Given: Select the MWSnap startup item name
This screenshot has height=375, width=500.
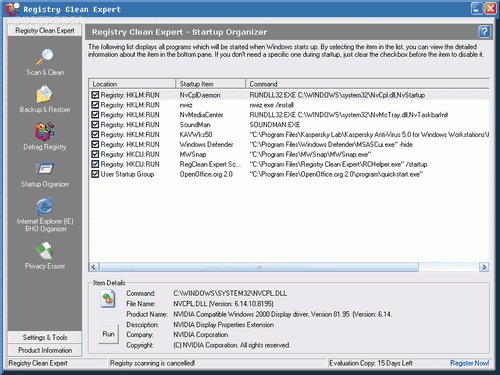Looking at the screenshot, I should pyautogui.click(x=193, y=154).
